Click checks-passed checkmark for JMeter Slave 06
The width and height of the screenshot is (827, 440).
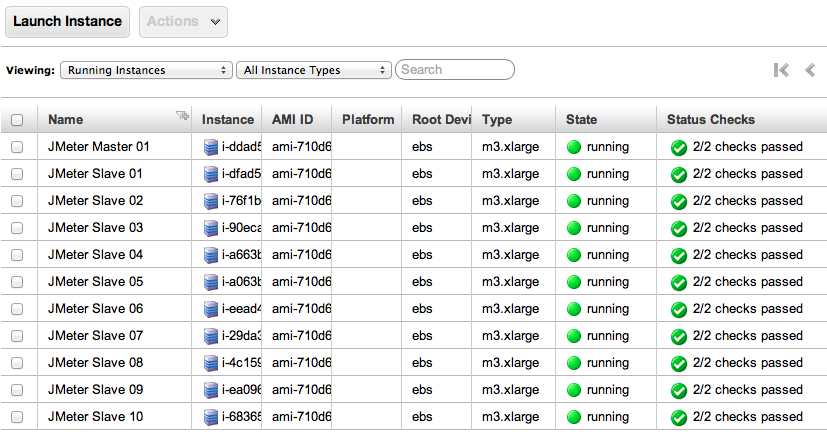679,310
